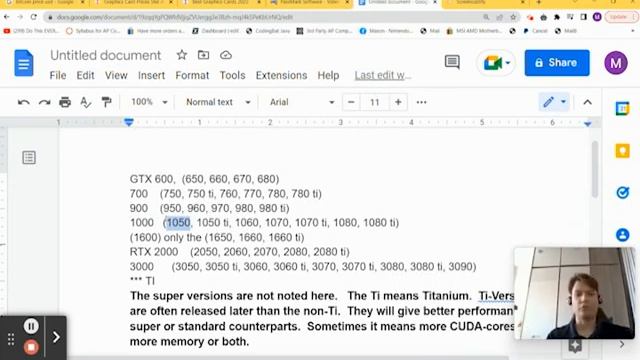Click the font size 11 field
The height and width of the screenshot is (360, 640).
[x=375, y=102]
